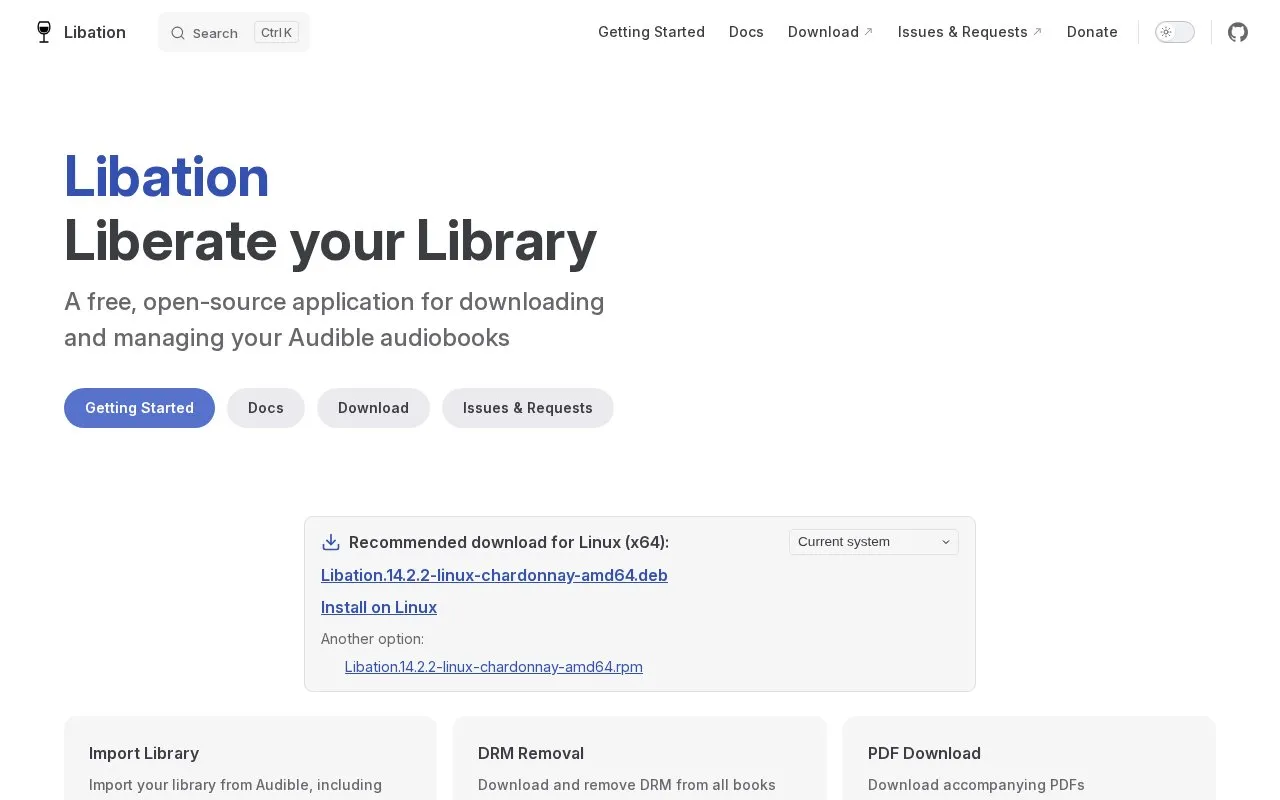1280x800 pixels.
Task: Click the Libation site title text
Action: tap(95, 32)
